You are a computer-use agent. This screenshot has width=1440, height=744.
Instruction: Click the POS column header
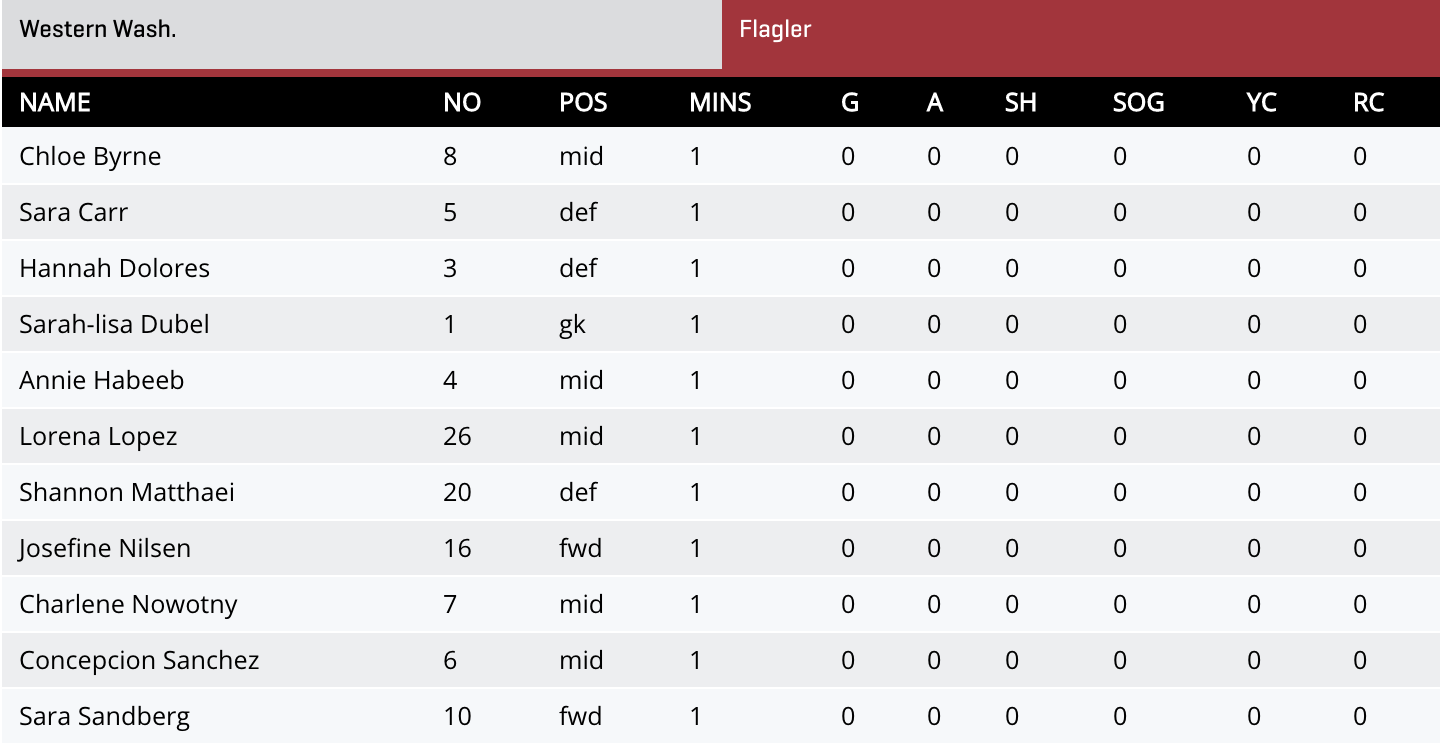(583, 102)
